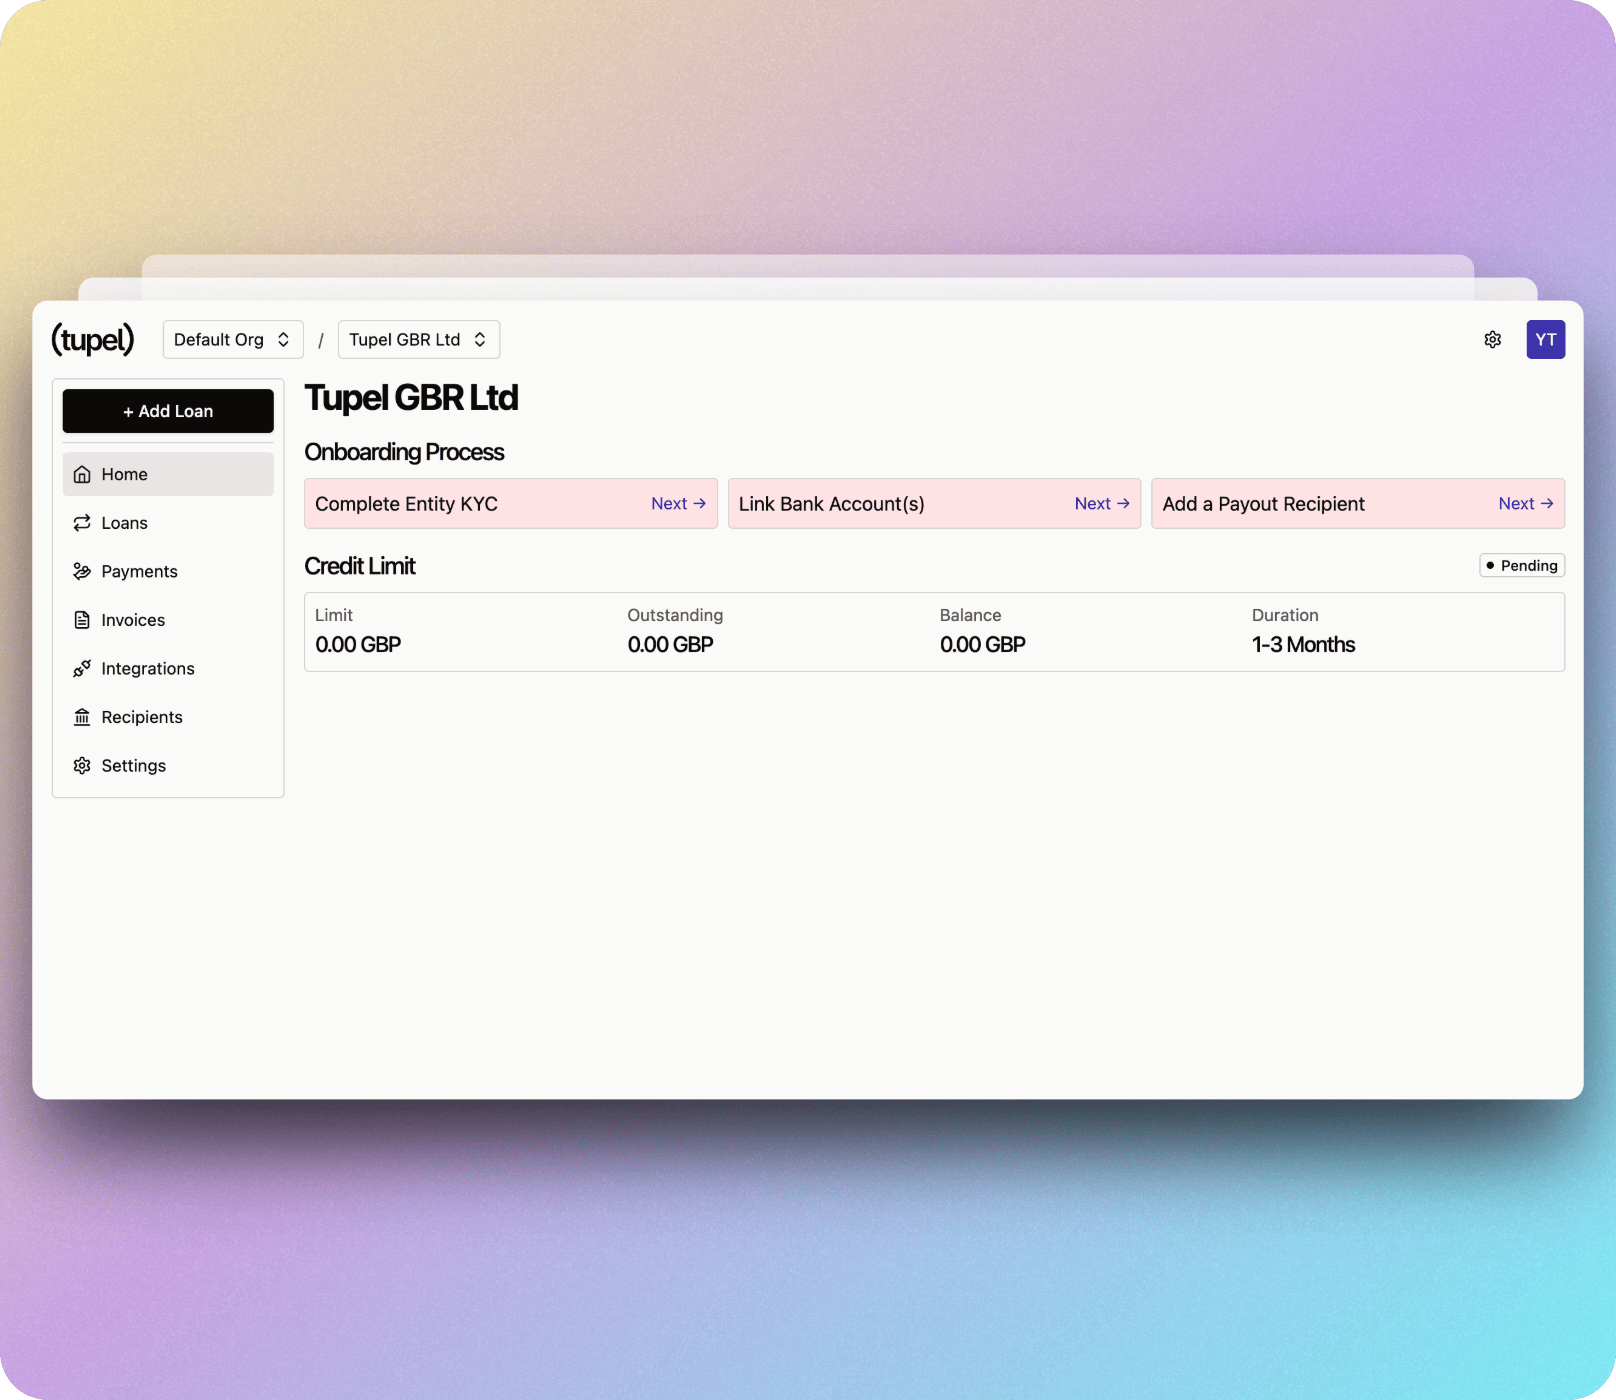Click Next on Add a Payout Recipient

coord(1525,504)
